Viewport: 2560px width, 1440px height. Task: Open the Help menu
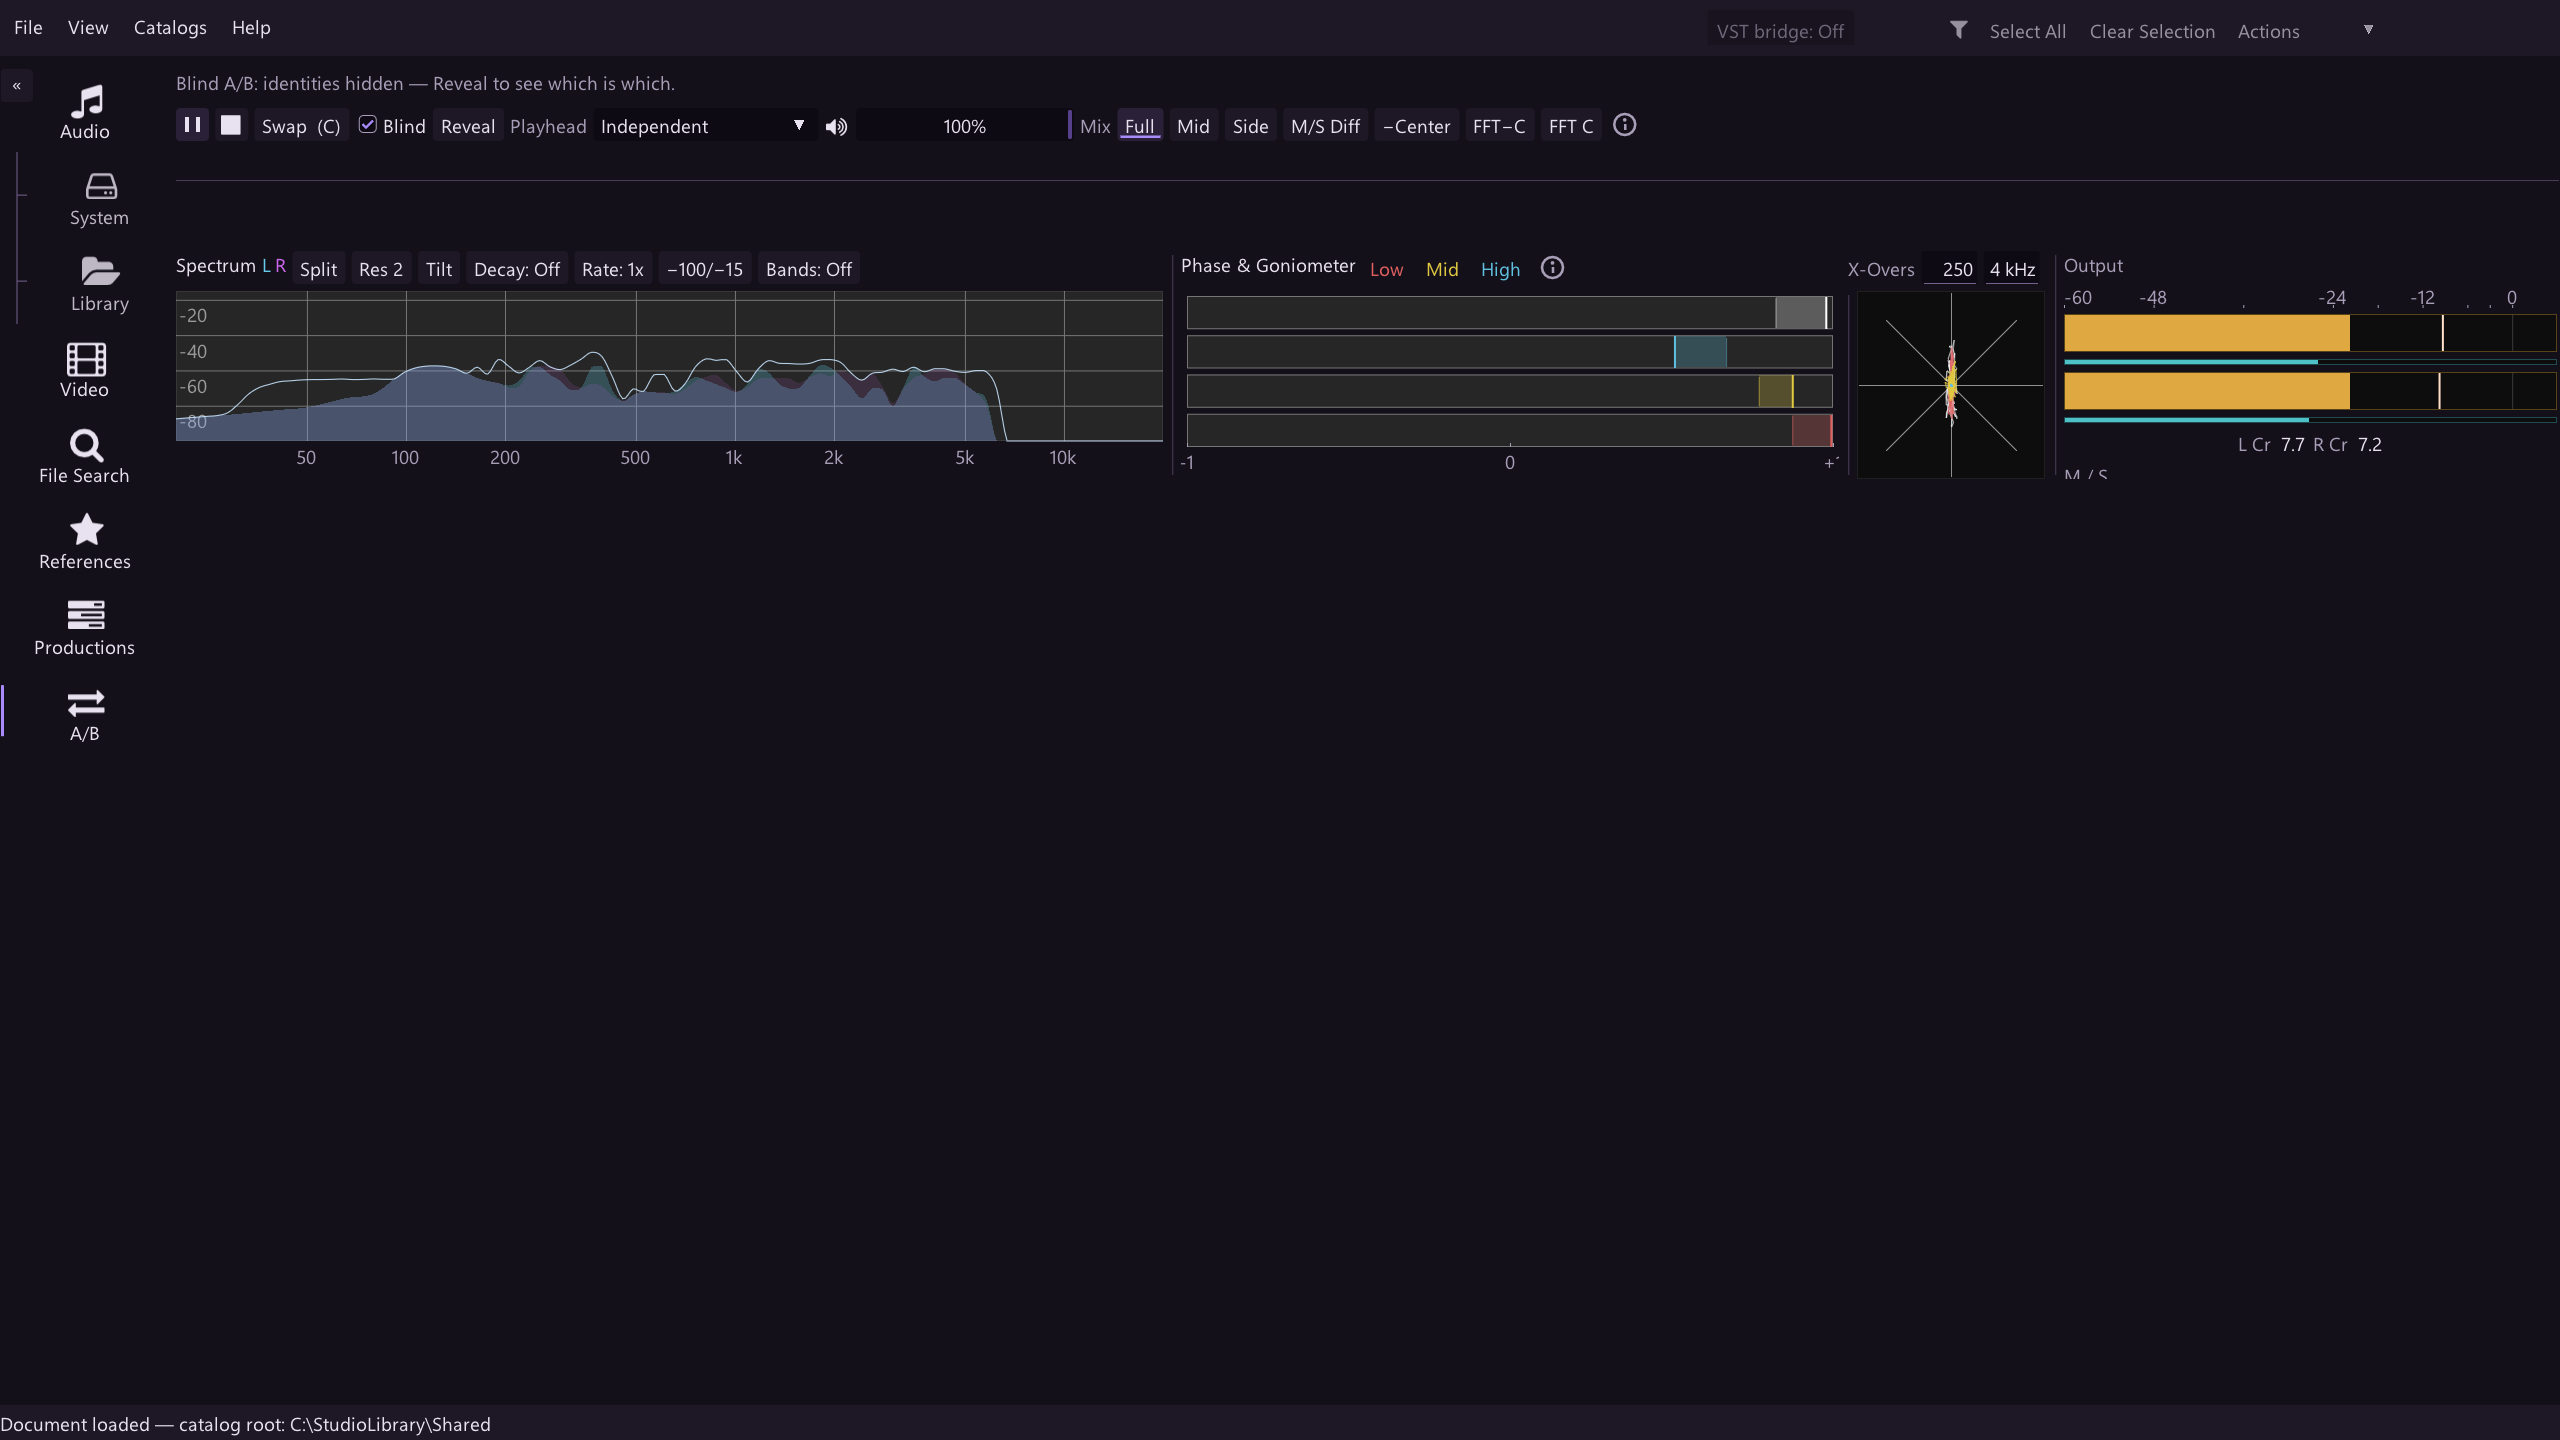251,28
